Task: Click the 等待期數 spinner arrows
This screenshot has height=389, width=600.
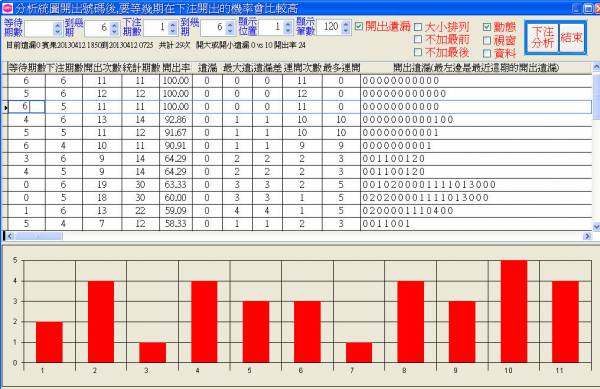Action: (x=57, y=28)
